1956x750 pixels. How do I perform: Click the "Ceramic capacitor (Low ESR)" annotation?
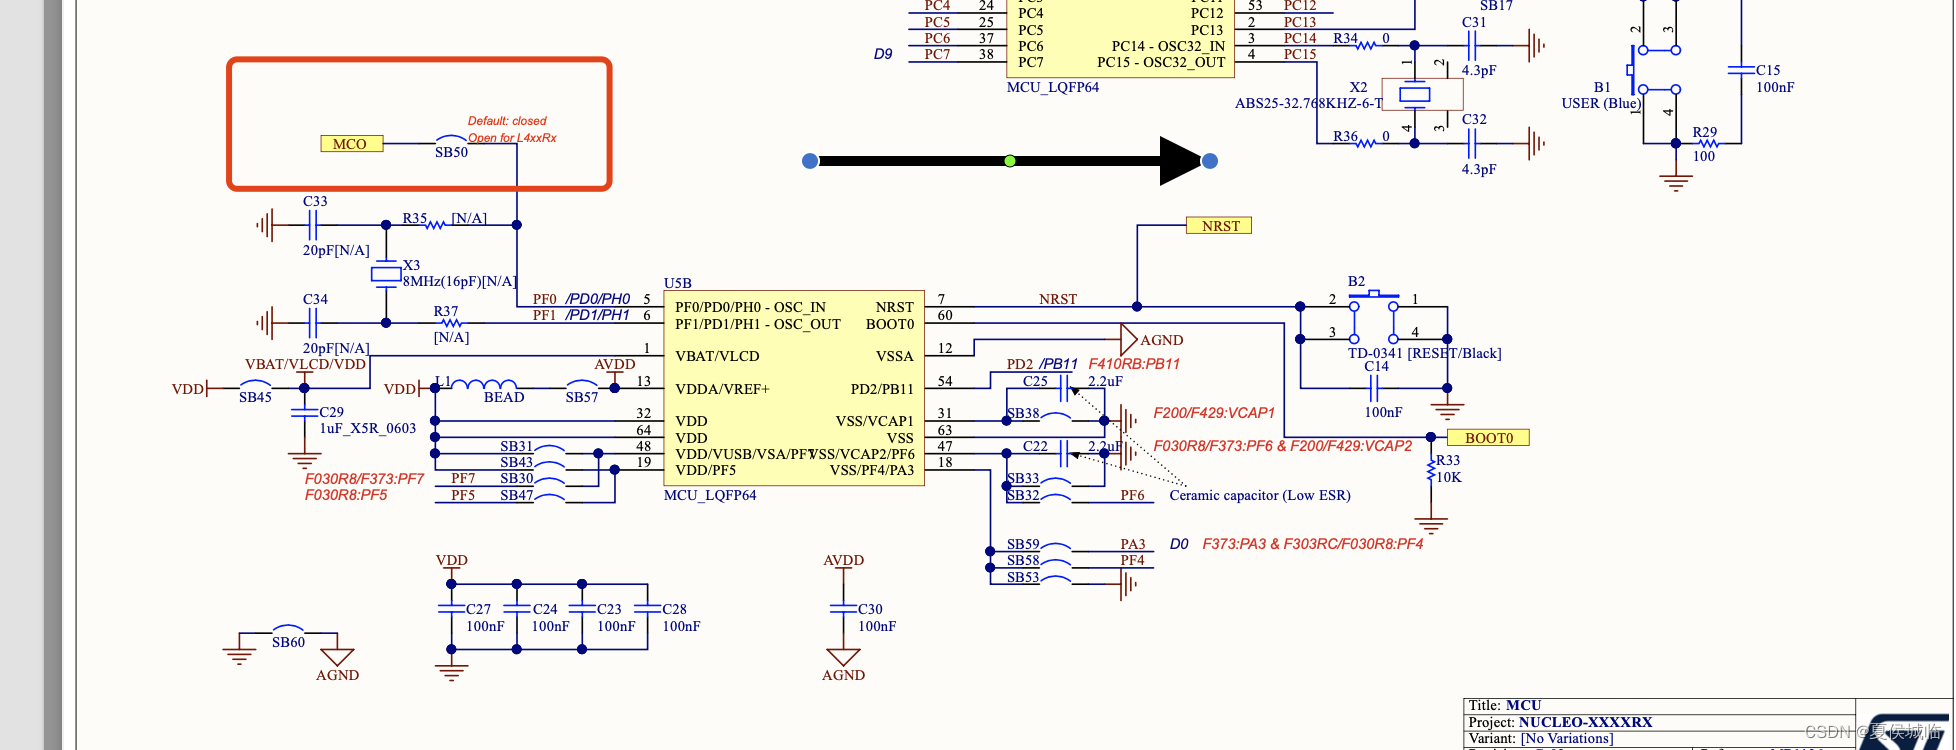point(1260,495)
